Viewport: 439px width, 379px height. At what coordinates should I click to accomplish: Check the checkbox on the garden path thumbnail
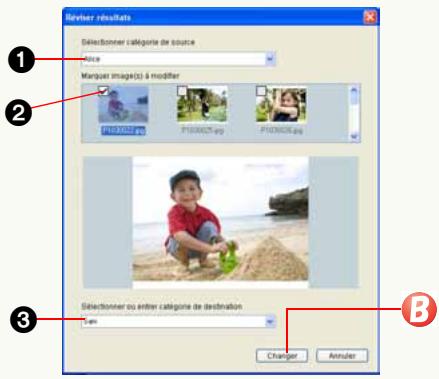tap(182, 90)
